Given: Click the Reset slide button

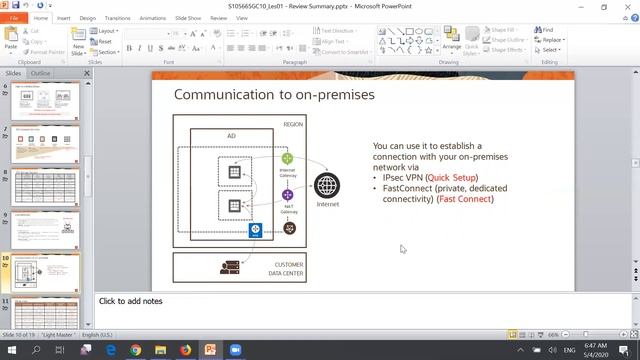Looking at the screenshot, I should (x=101, y=42).
